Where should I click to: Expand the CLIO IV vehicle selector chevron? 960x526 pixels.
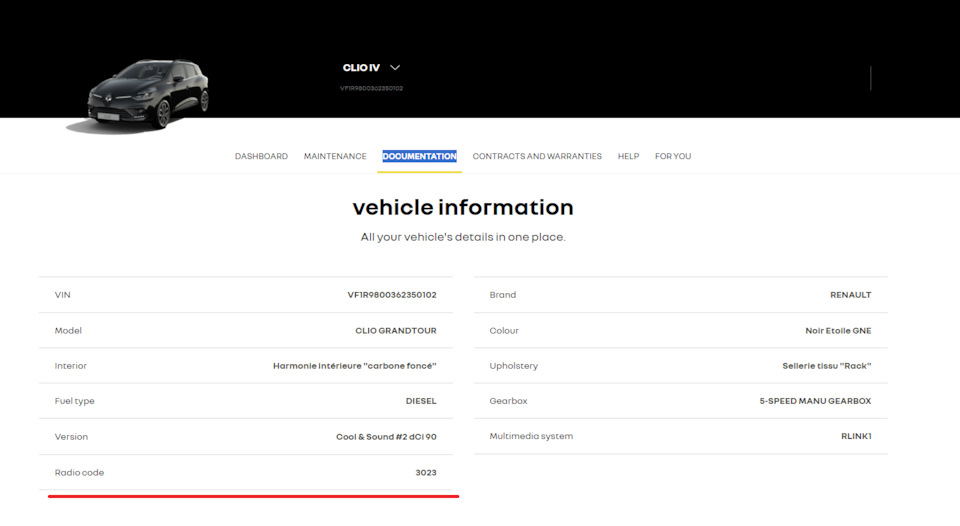point(395,67)
